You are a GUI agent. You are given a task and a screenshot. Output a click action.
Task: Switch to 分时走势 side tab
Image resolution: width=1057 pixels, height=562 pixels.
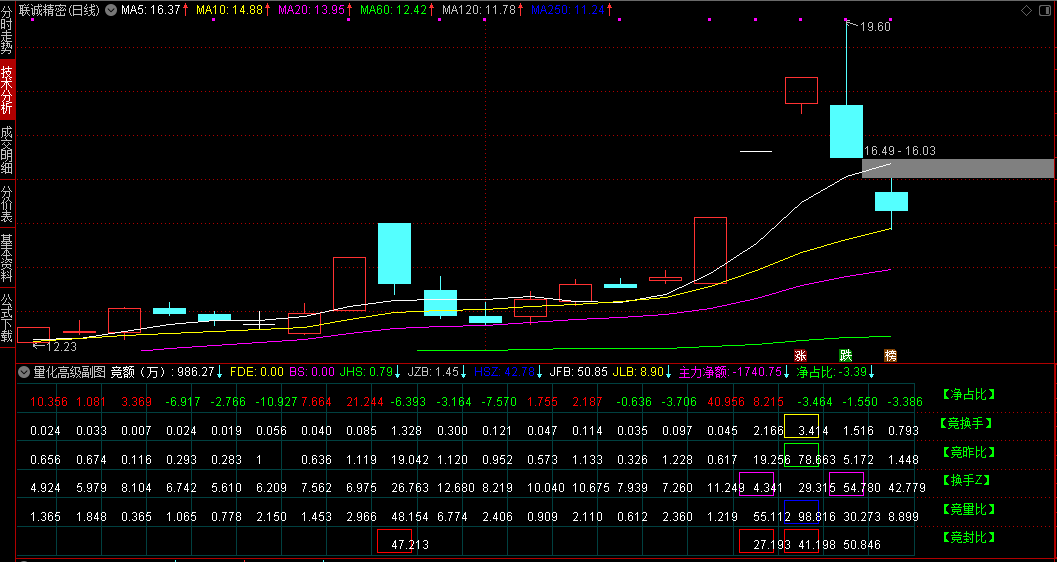point(8,31)
